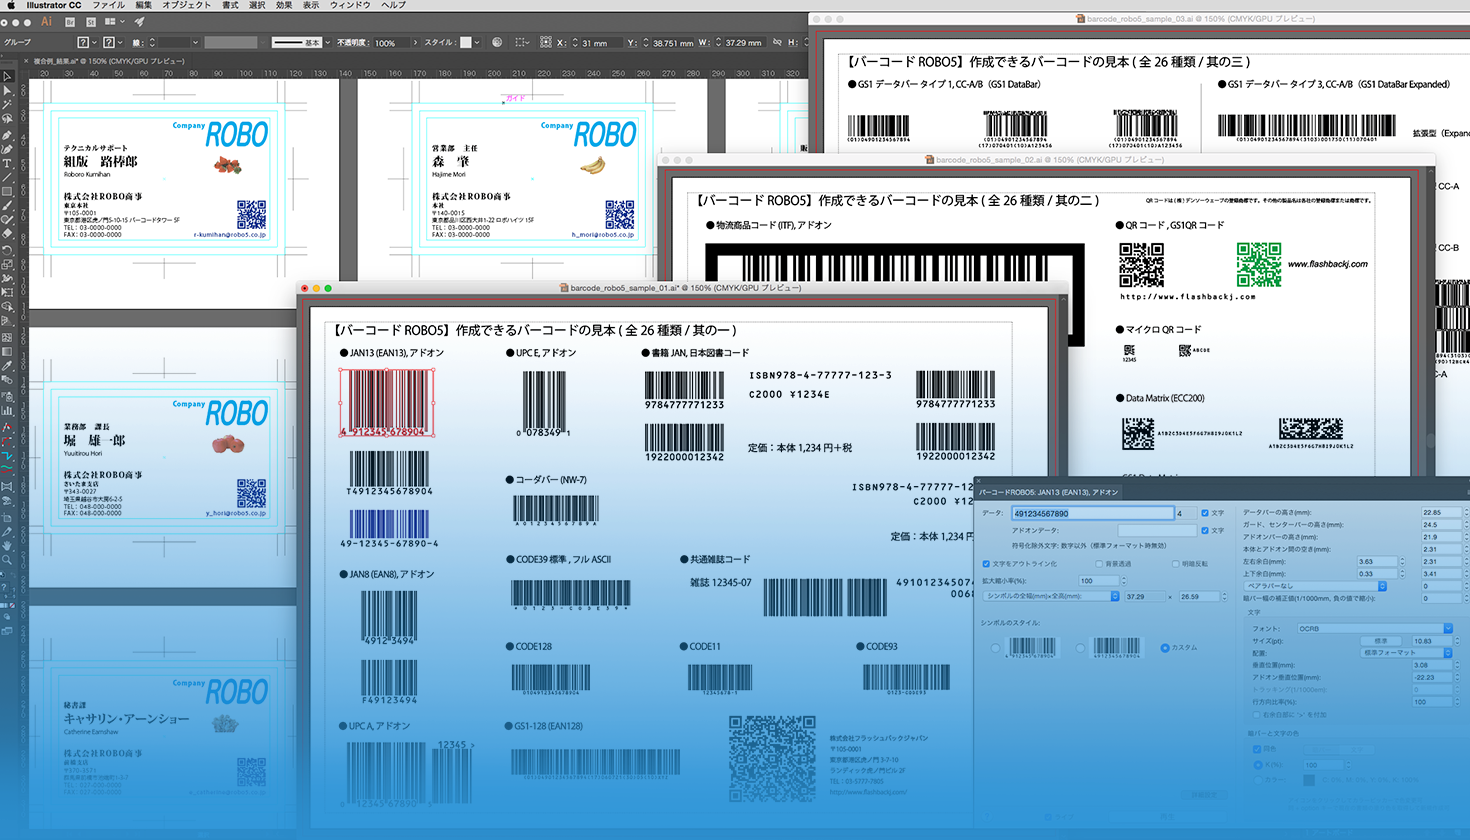Select the Hand tool
Viewport: 1470px width, 840px height.
coord(7,546)
